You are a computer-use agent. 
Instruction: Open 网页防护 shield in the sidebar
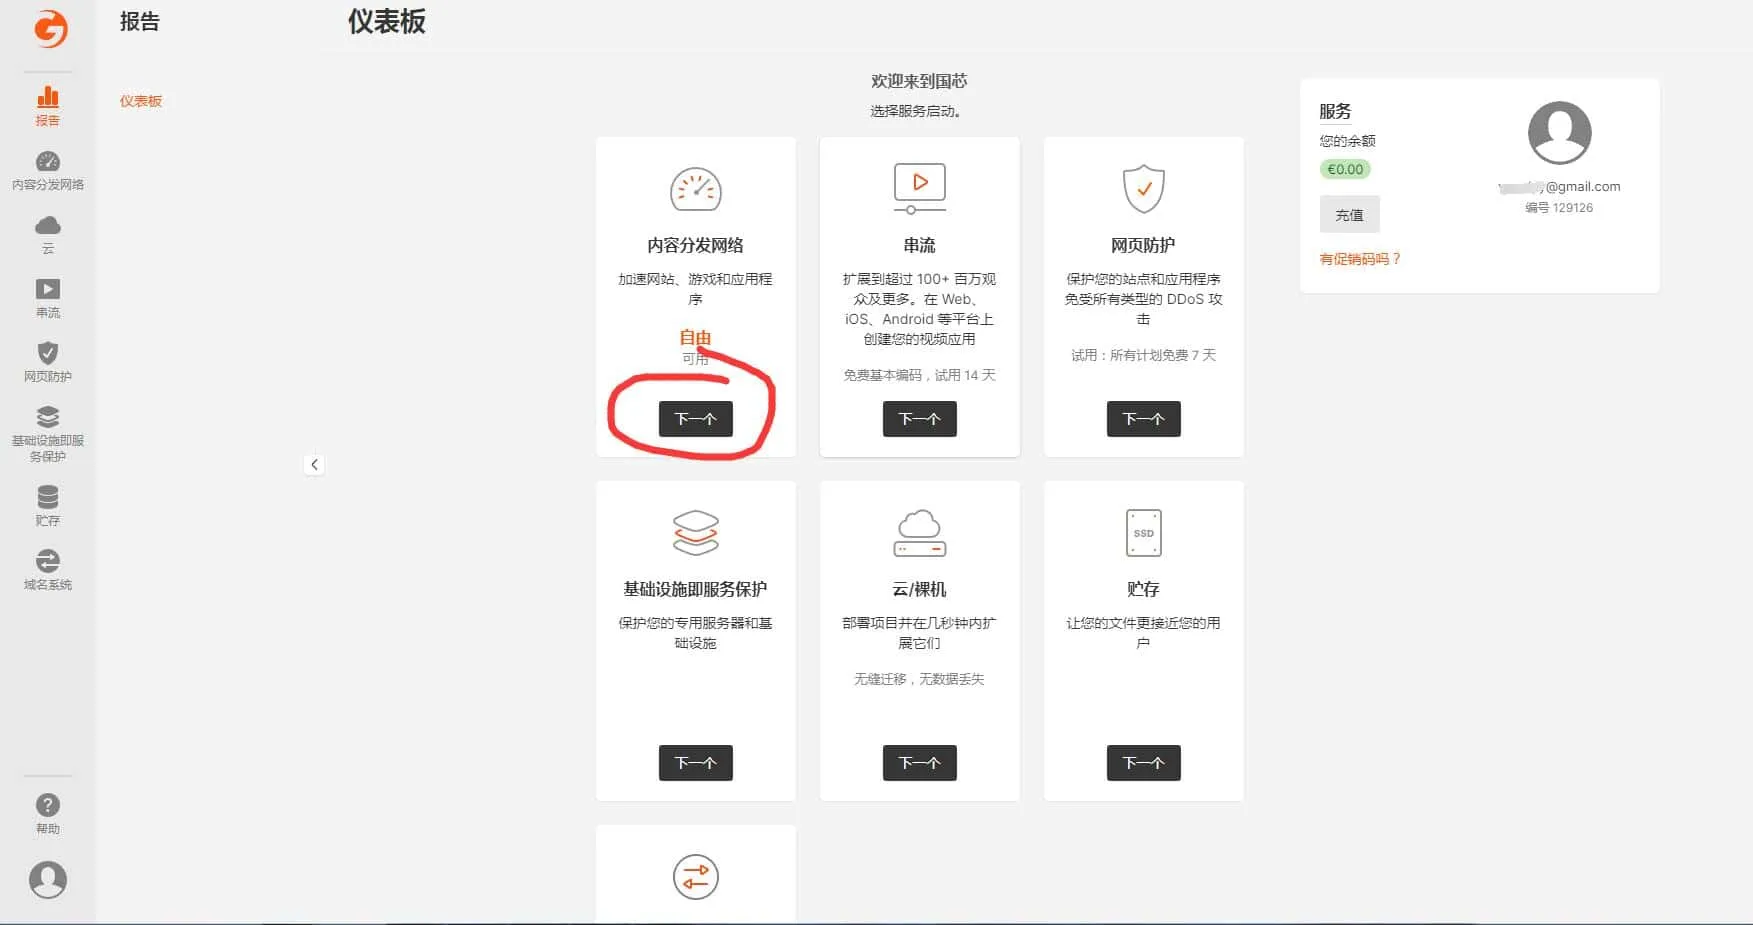coord(48,362)
